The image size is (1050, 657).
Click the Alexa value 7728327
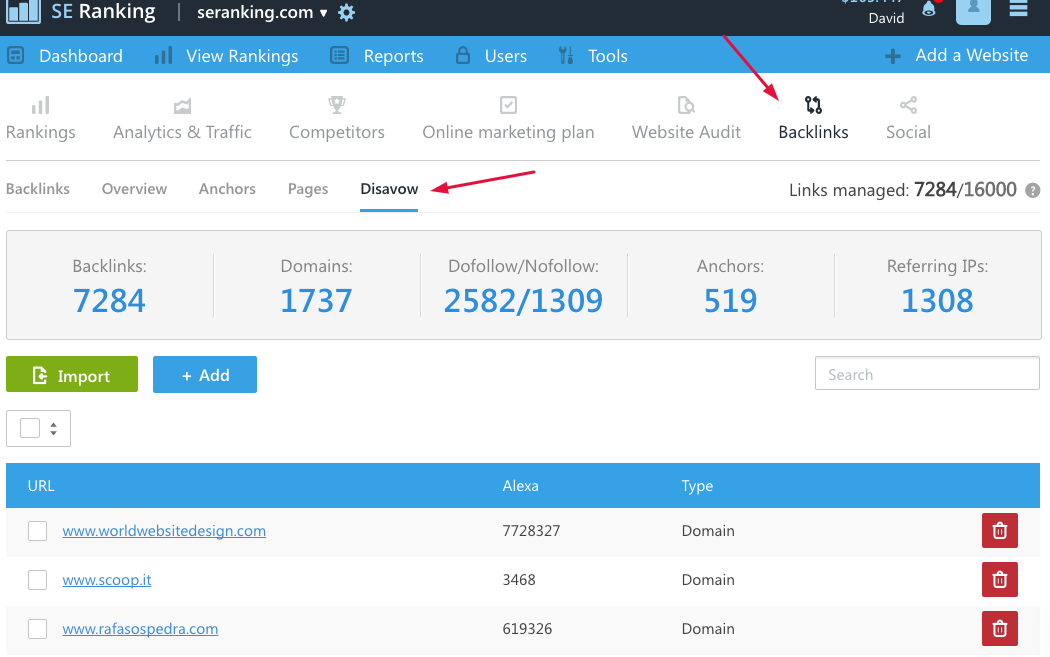coord(531,531)
